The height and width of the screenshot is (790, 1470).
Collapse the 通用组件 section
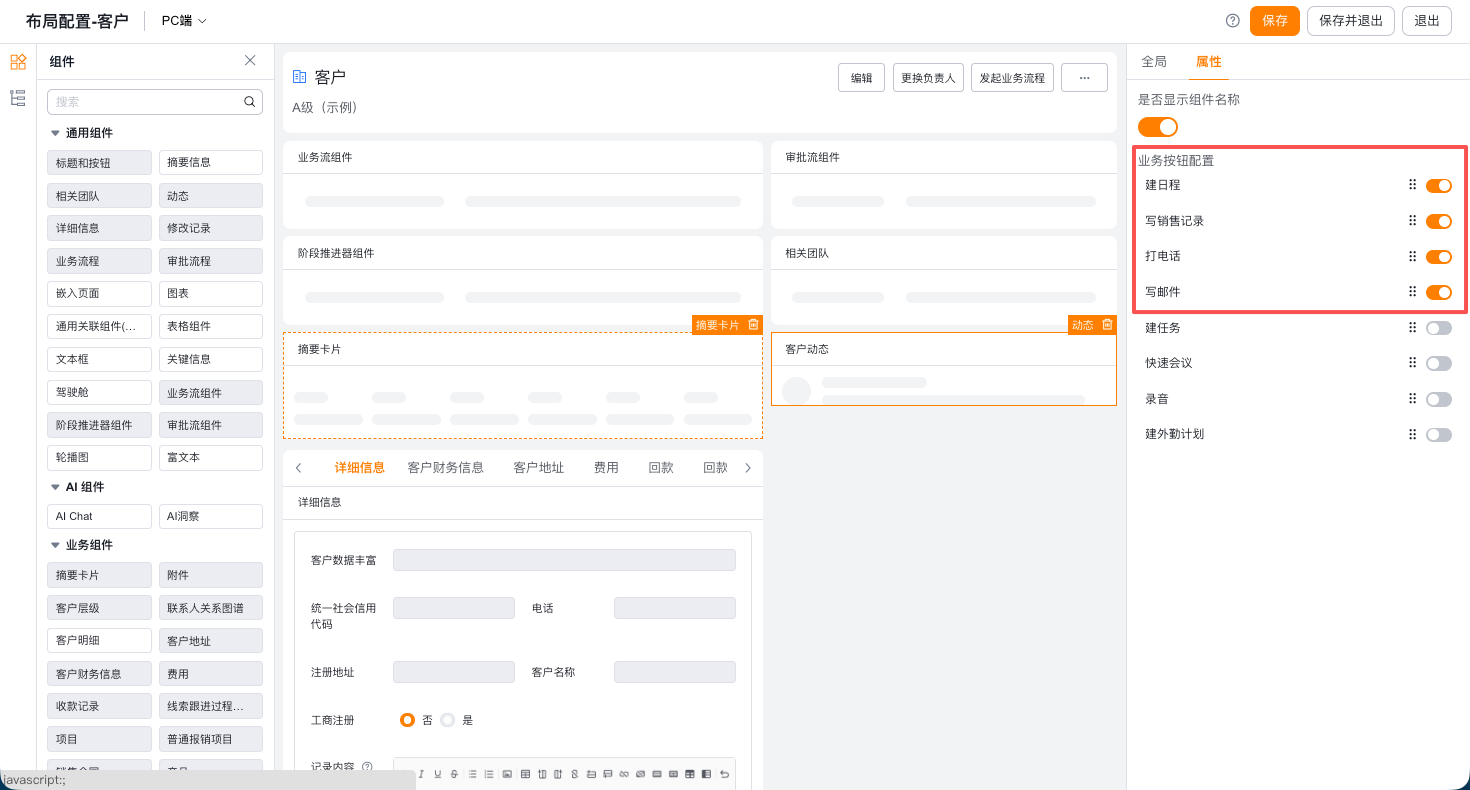coord(55,133)
